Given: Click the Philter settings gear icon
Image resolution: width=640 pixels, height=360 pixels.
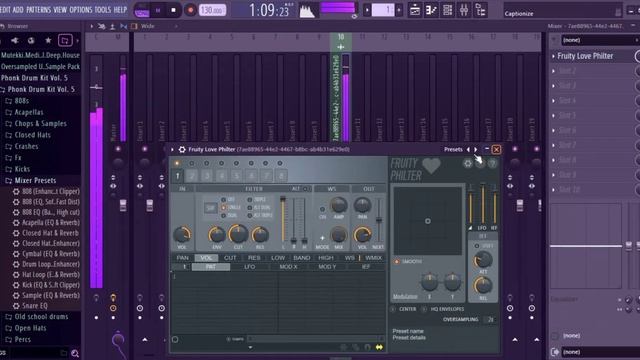Looking at the screenshot, I should tap(468, 164).
